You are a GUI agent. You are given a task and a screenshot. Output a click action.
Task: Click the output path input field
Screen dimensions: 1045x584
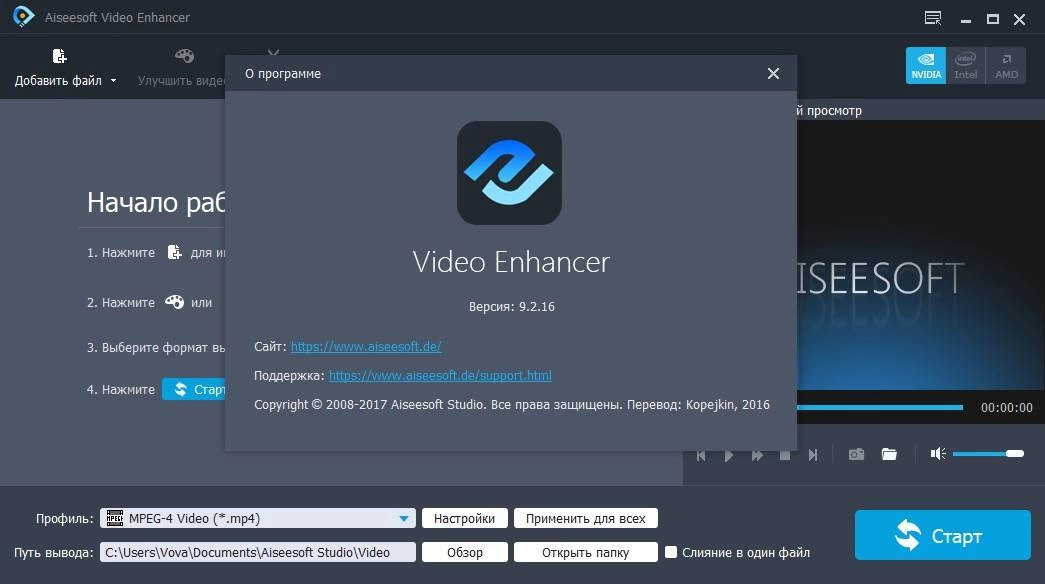[x=258, y=552]
